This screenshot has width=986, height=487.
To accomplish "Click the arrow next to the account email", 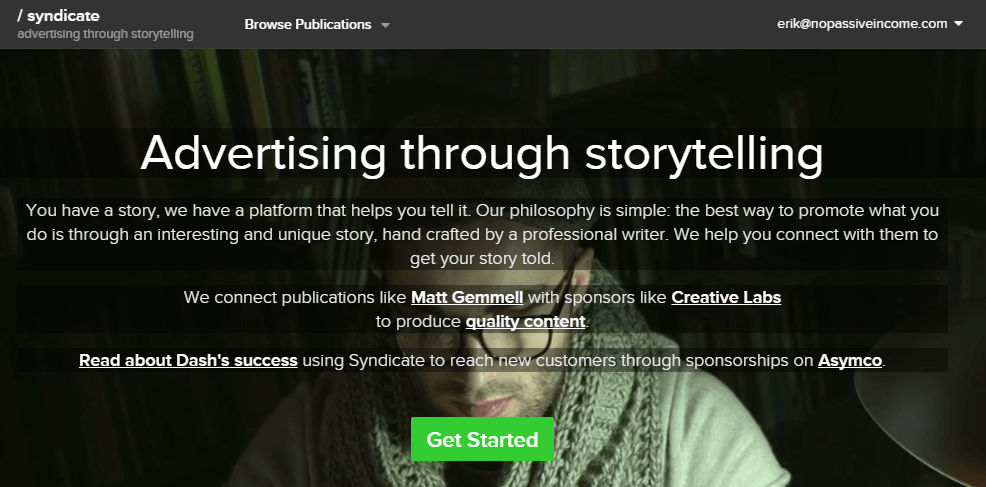I will pos(959,24).
